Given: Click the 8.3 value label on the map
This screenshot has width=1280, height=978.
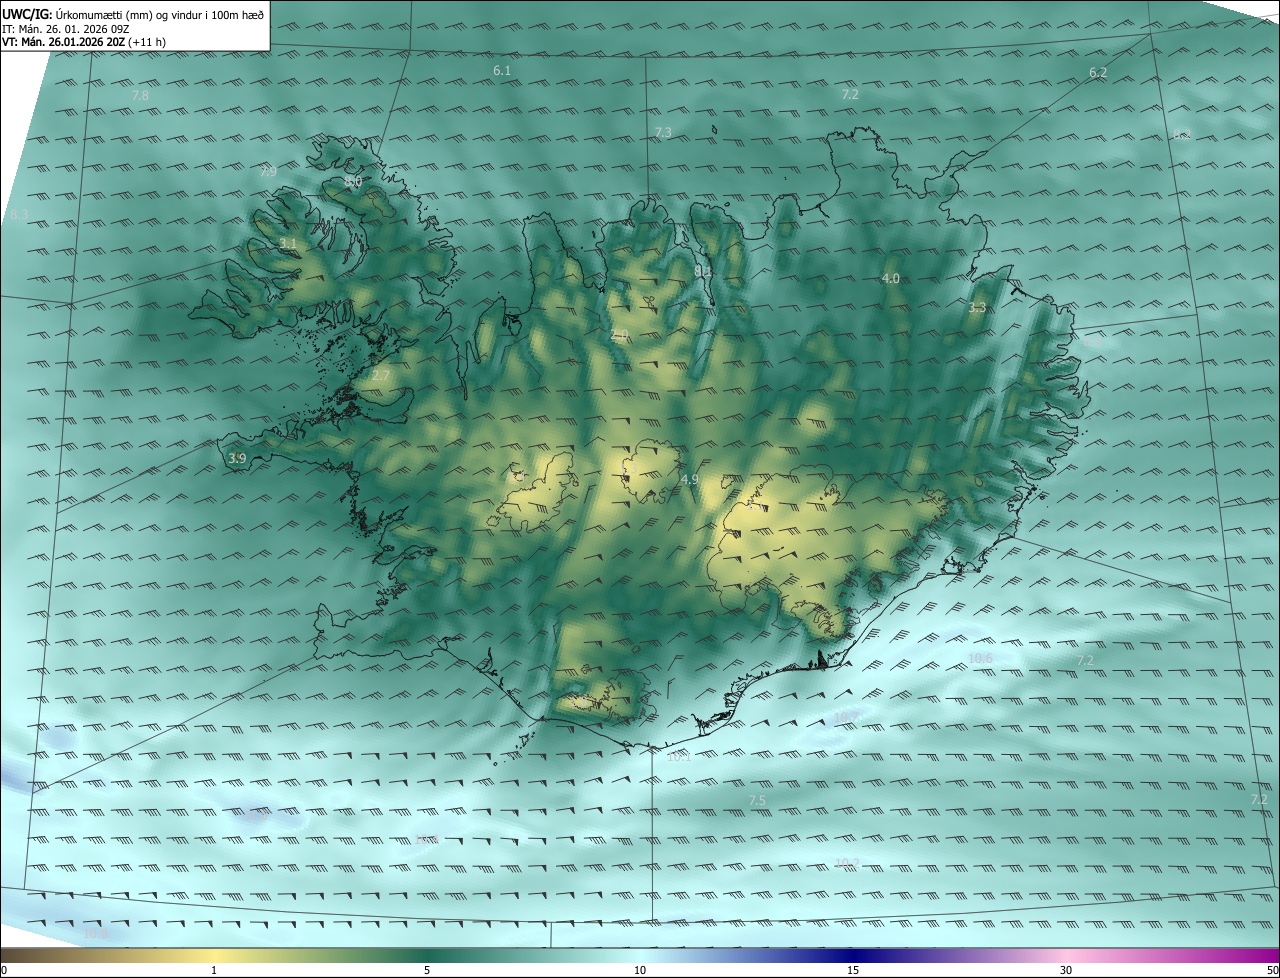Looking at the screenshot, I should (x=20, y=215).
